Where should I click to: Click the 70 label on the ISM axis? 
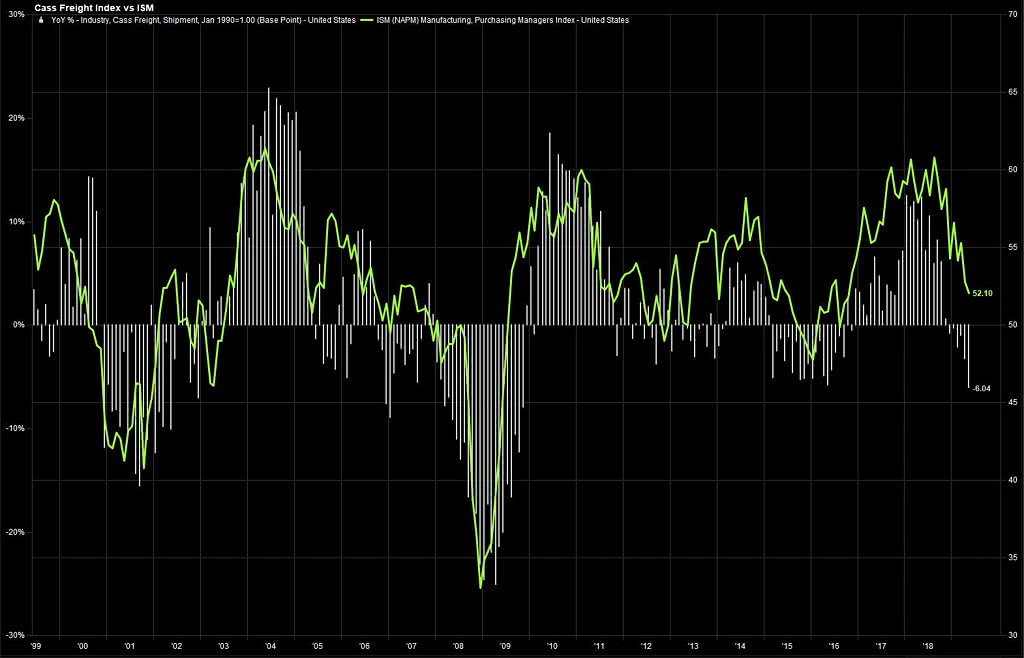click(x=1012, y=14)
